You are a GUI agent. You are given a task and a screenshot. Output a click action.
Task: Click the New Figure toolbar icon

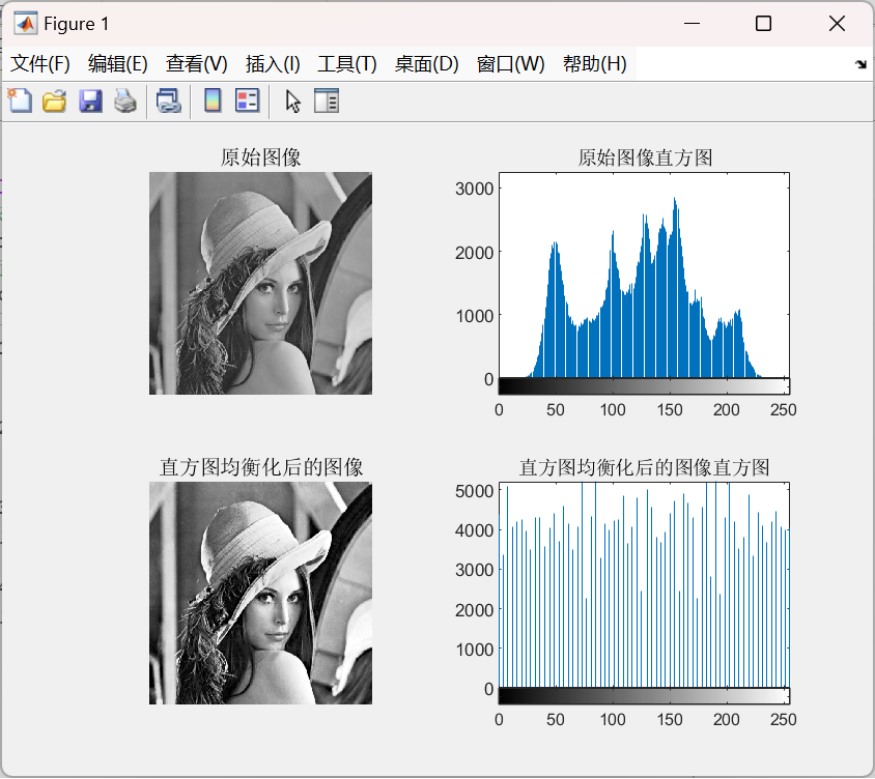(20, 101)
